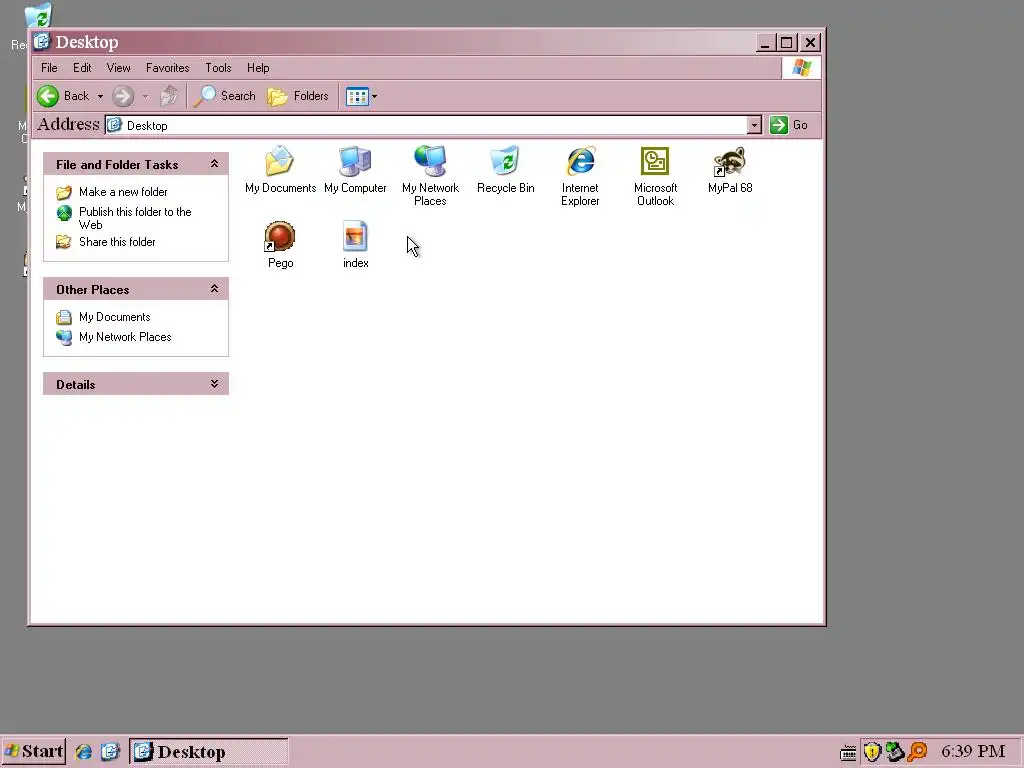The width and height of the screenshot is (1024, 768).
Task: Minimize the Desktop window
Action: click(766, 43)
